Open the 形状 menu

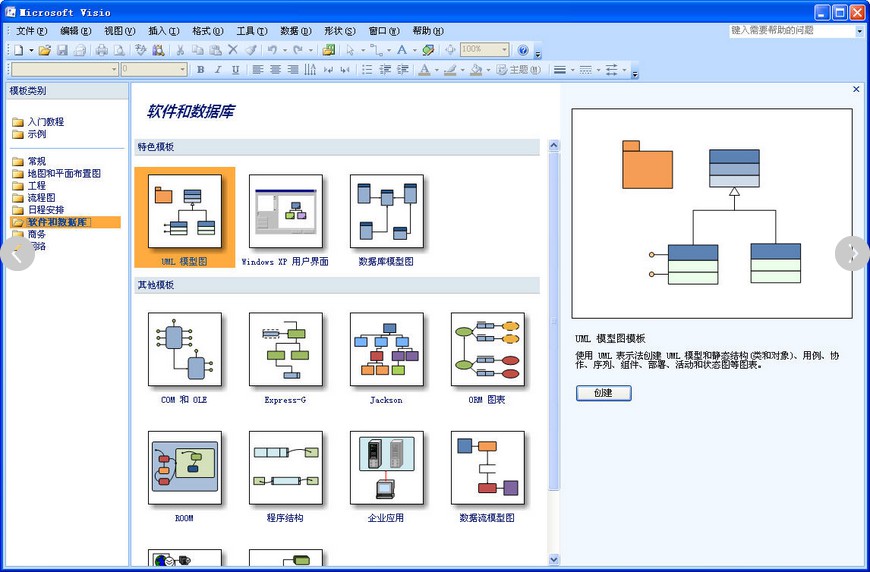pyautogui.click(x=339, y=31)
